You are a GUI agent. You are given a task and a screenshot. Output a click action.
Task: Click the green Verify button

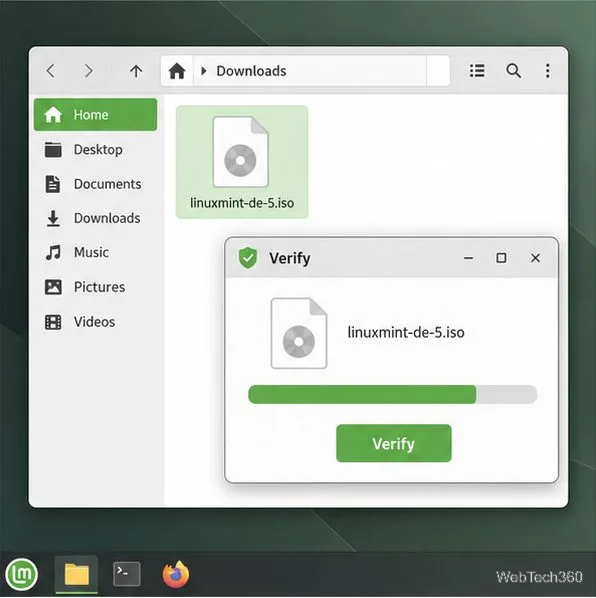coord(394,443)
